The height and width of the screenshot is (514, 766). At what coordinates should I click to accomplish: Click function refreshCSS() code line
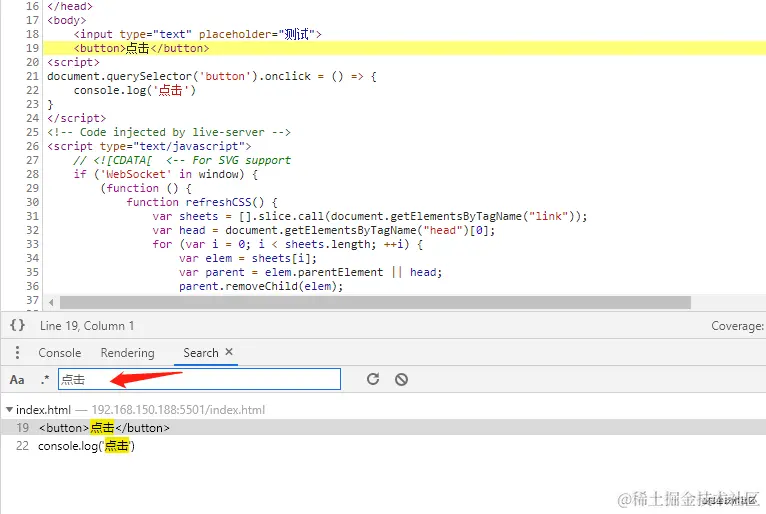tap(202, 202)
